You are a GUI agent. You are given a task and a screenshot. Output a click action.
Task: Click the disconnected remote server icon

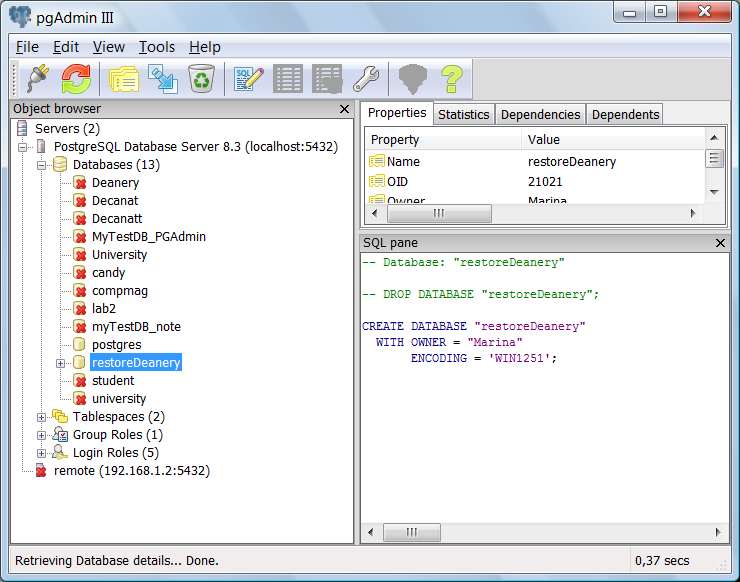pyautogui.click(x=41, y=471)
